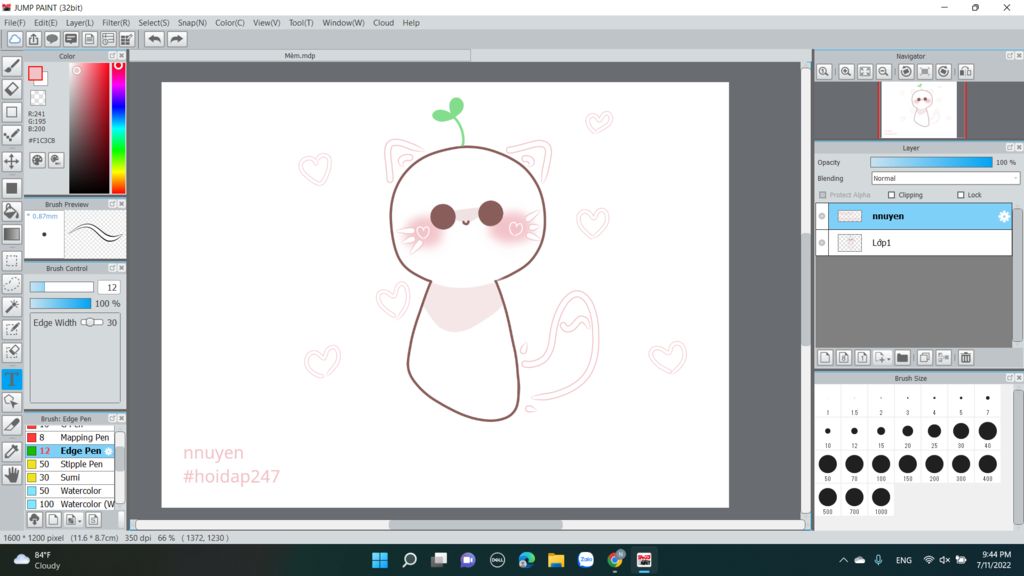Image resolution: width=1024 pixels, height=576 pixels.
Task: Click the rainbow hue color bar
Action: click(118, 128)
